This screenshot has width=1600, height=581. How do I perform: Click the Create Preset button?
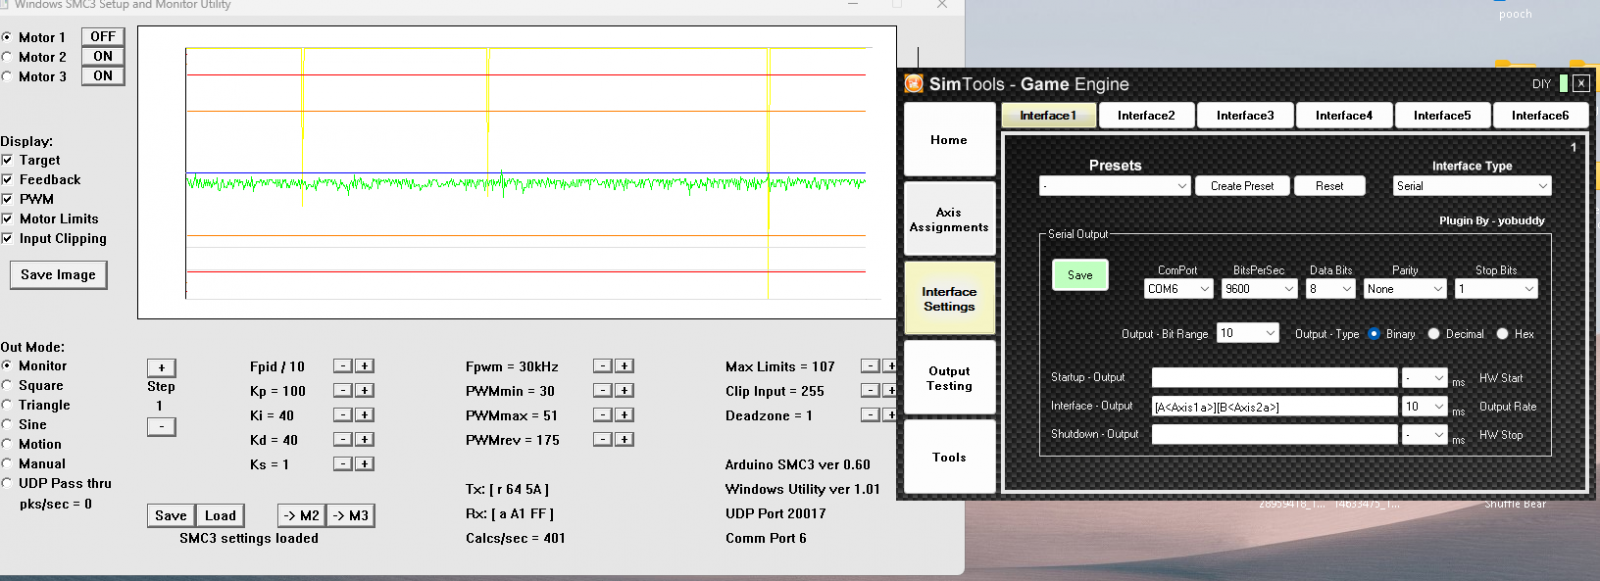point(1242,186)
